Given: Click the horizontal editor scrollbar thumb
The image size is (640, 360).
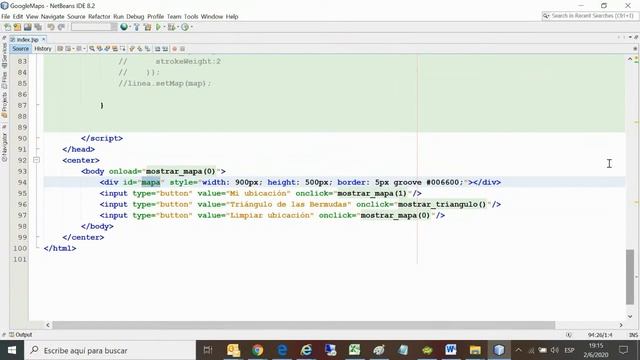Looking at the screenshot, I should click(x=303, y=325).
